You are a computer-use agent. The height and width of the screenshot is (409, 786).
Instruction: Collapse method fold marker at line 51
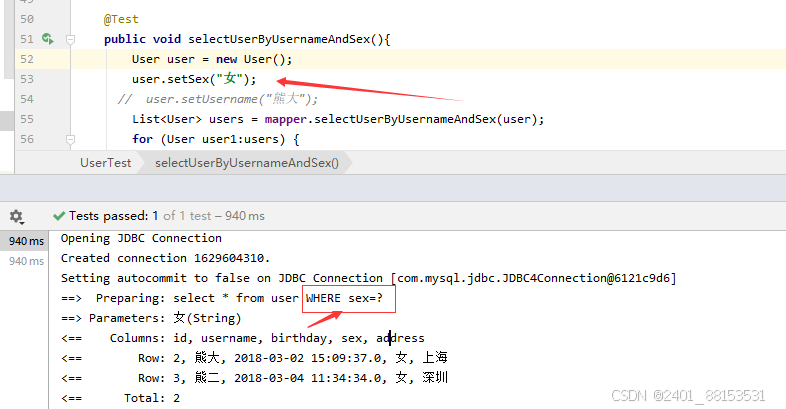pos(71,39)
